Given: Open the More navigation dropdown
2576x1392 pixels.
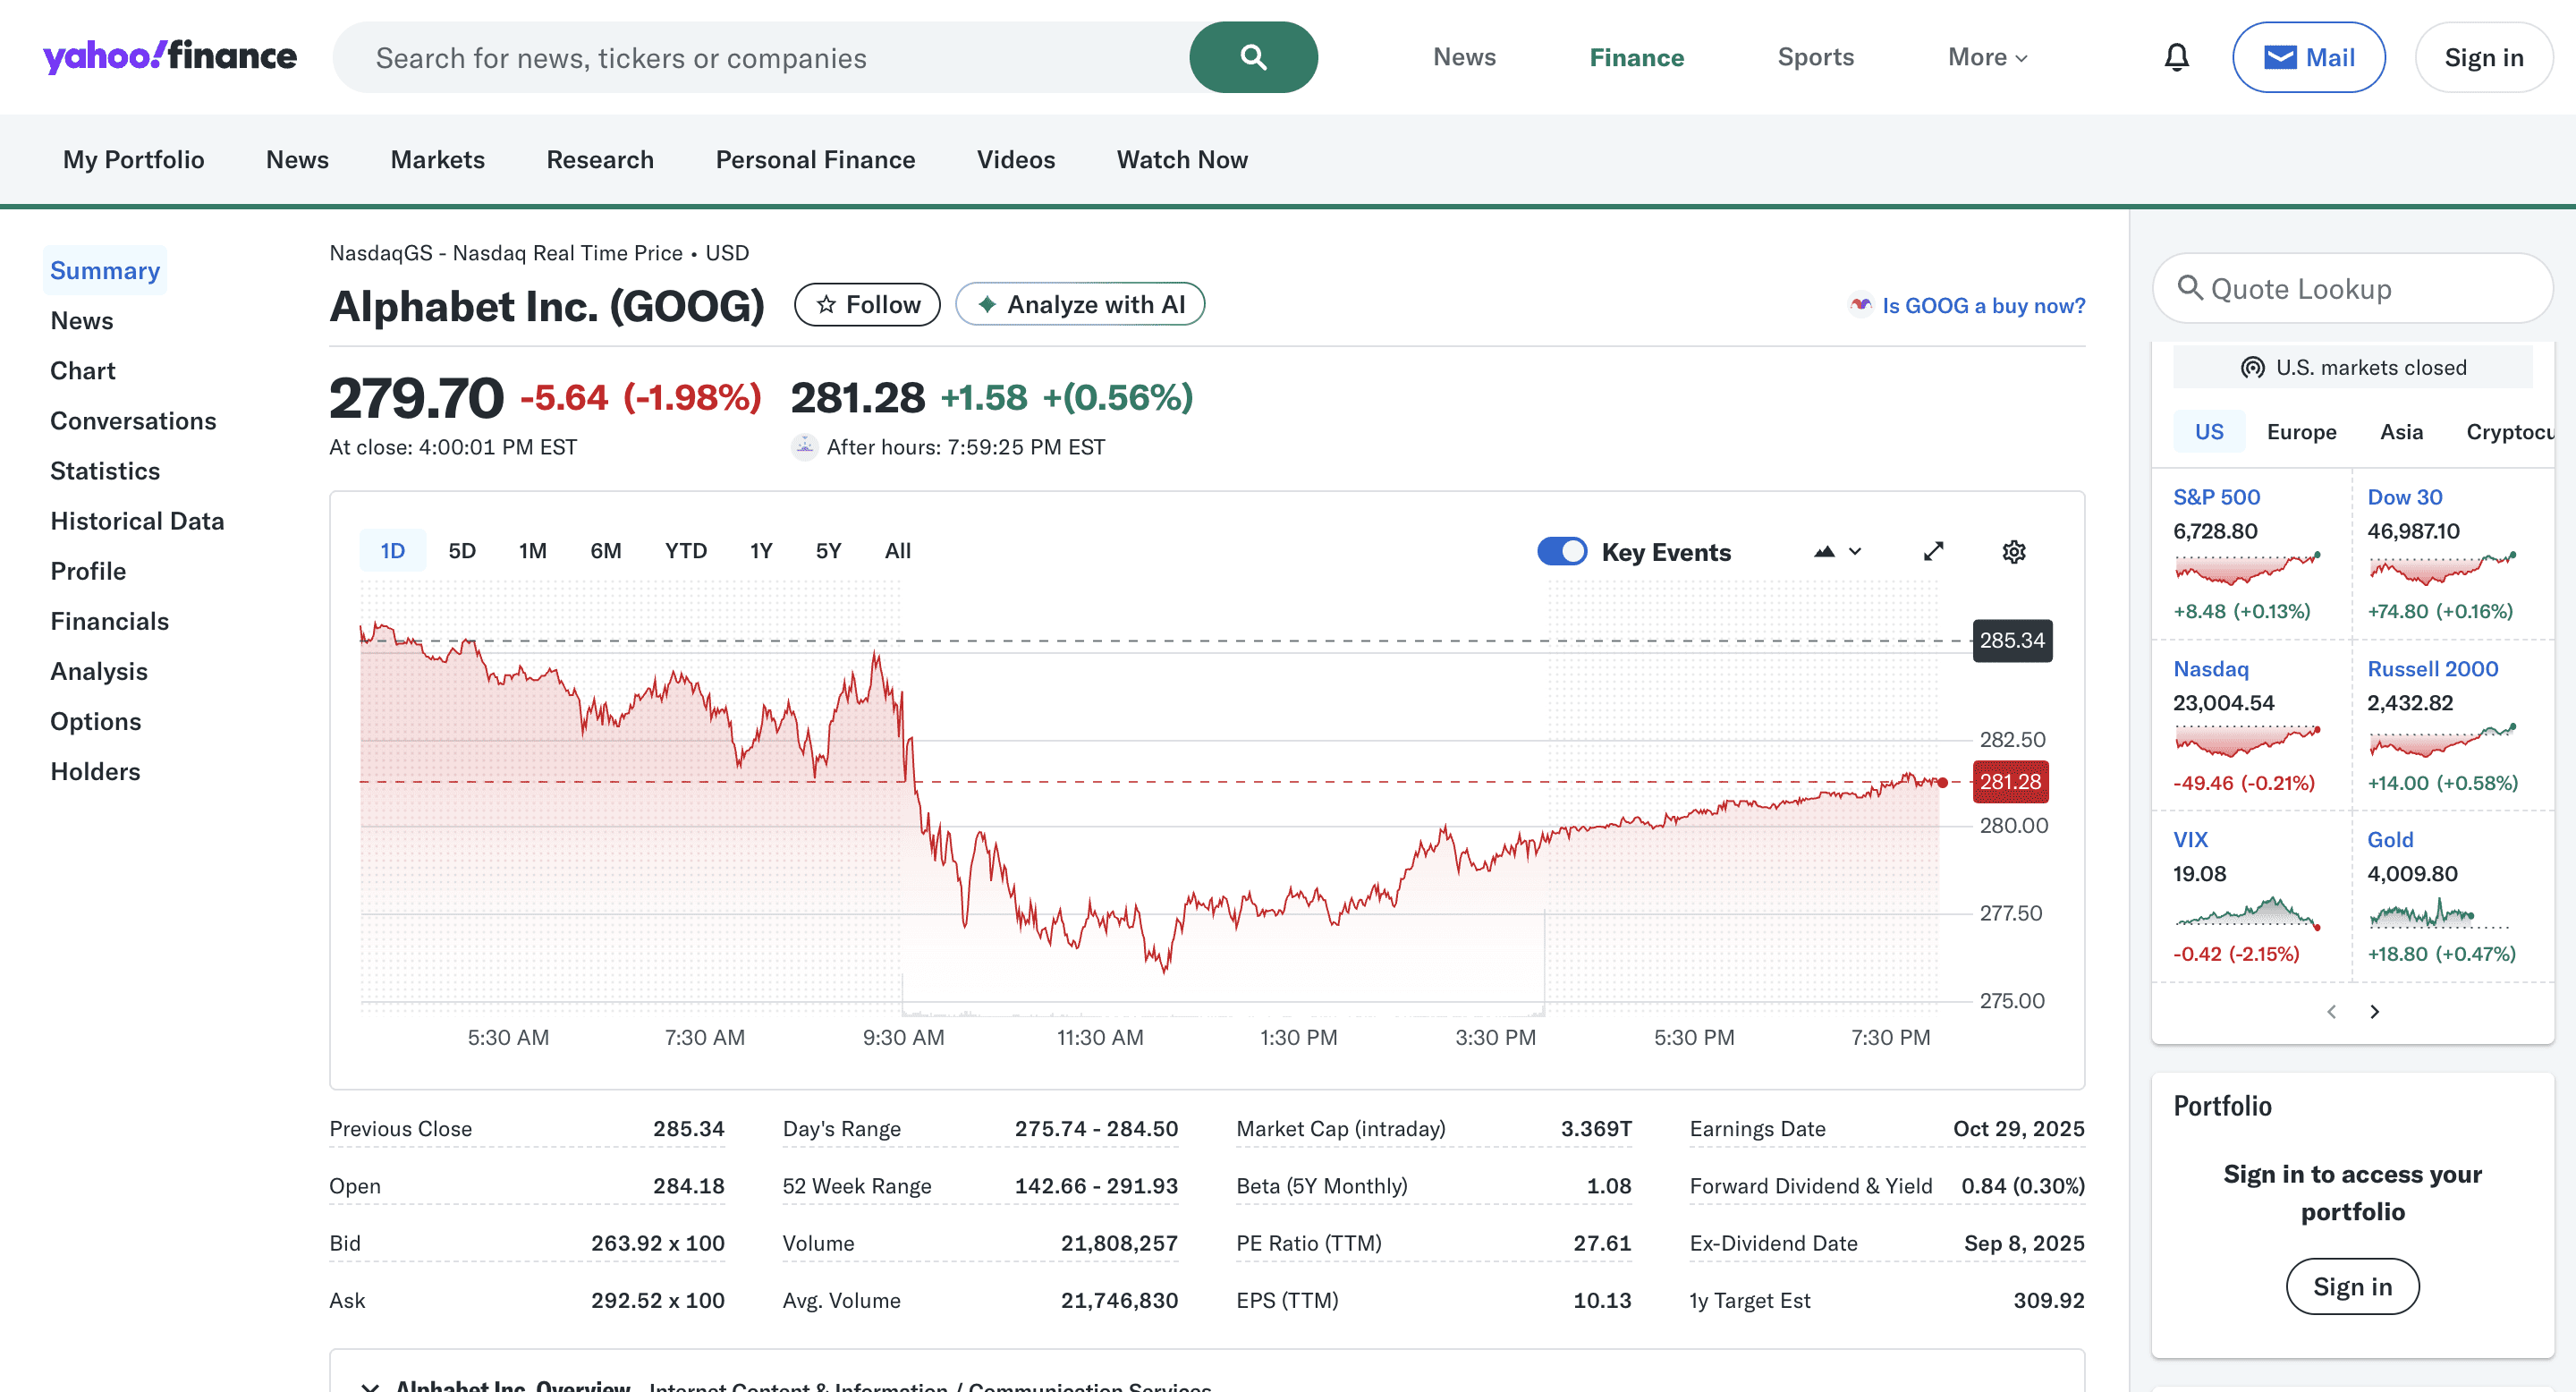Looking at the screenshot, I should [1986, 57].
